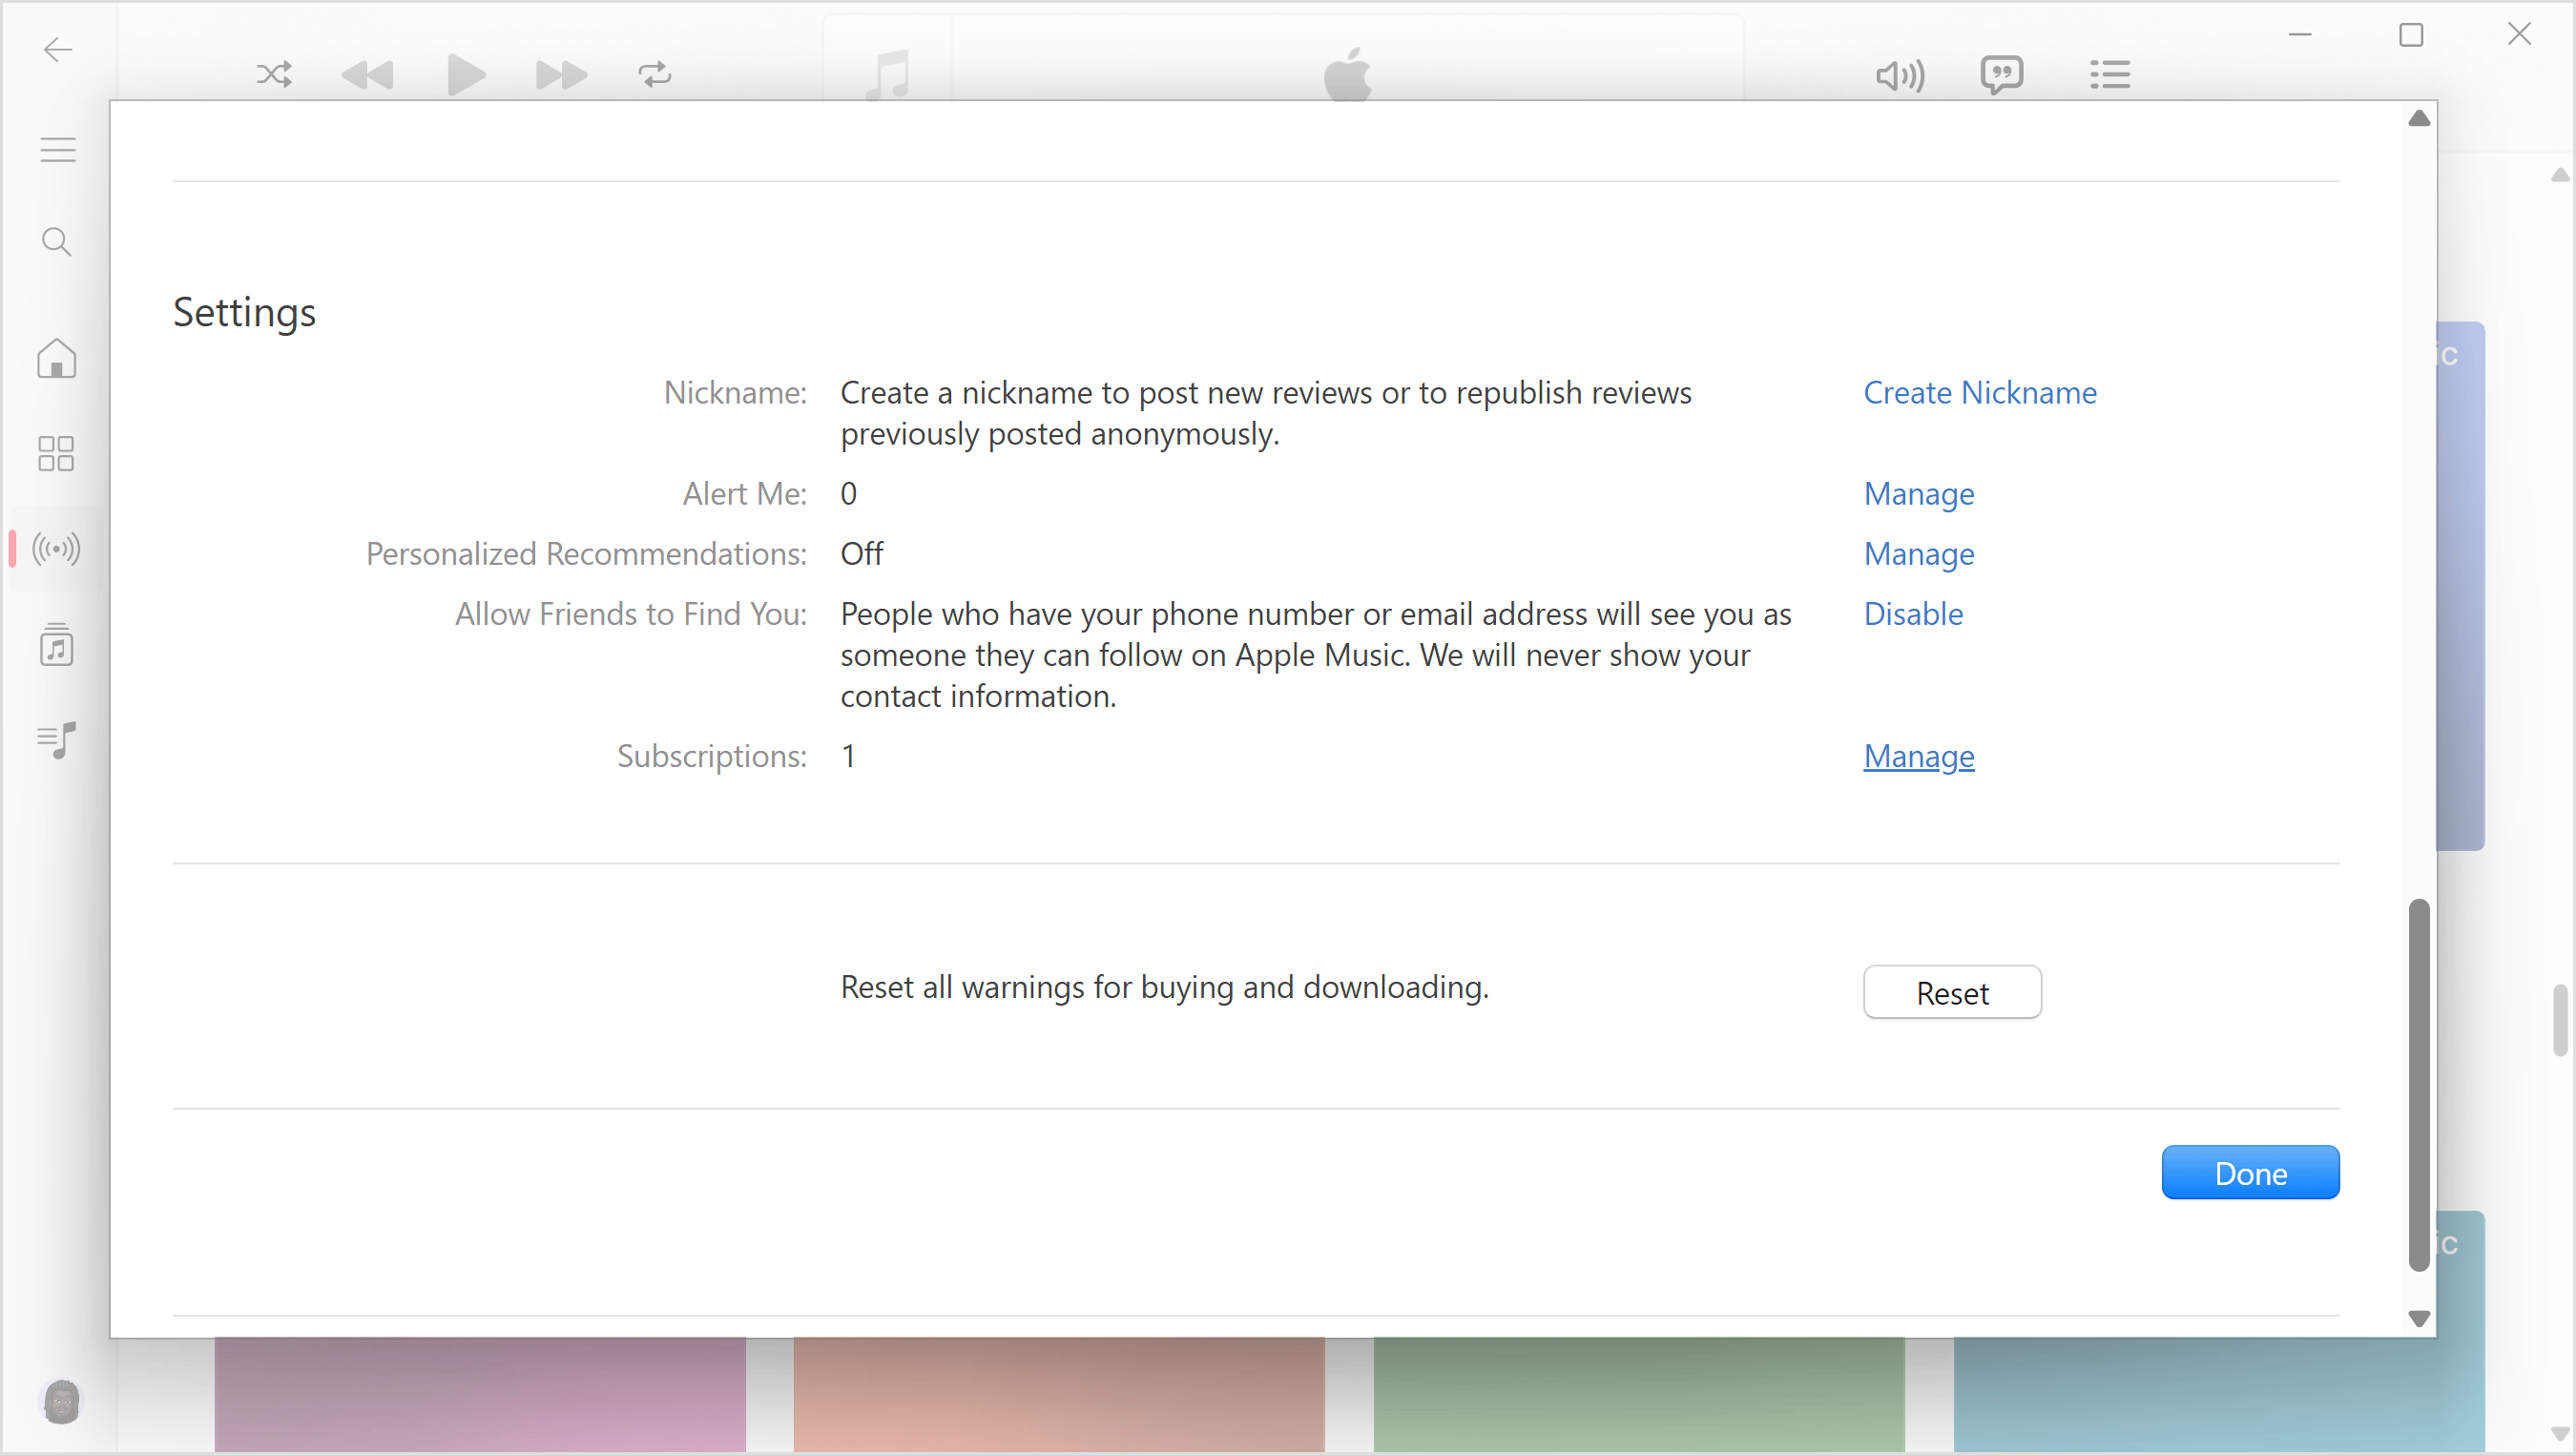Click the 'Allow Friends to Find You:' label

pyautogui.click(x=631, y=614)
